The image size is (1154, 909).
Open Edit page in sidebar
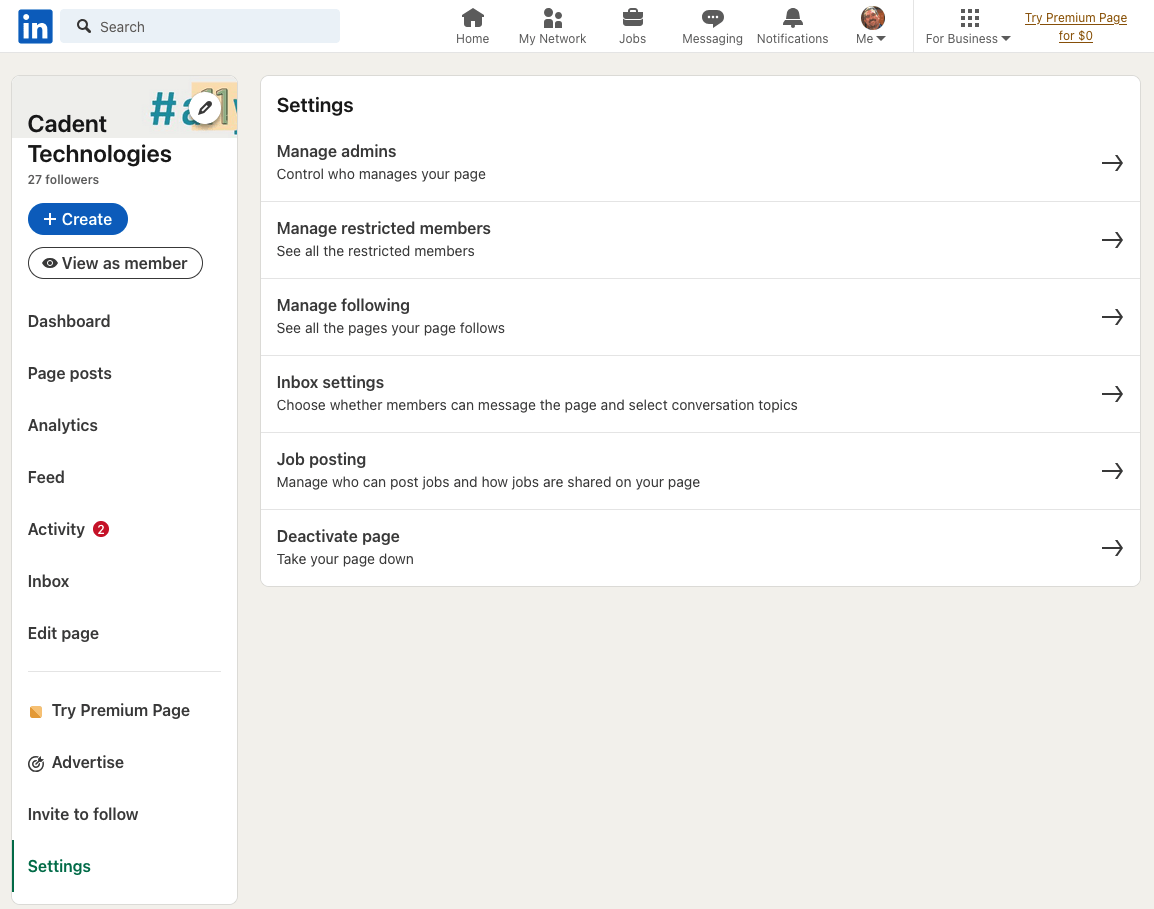[x=63, y=634]
